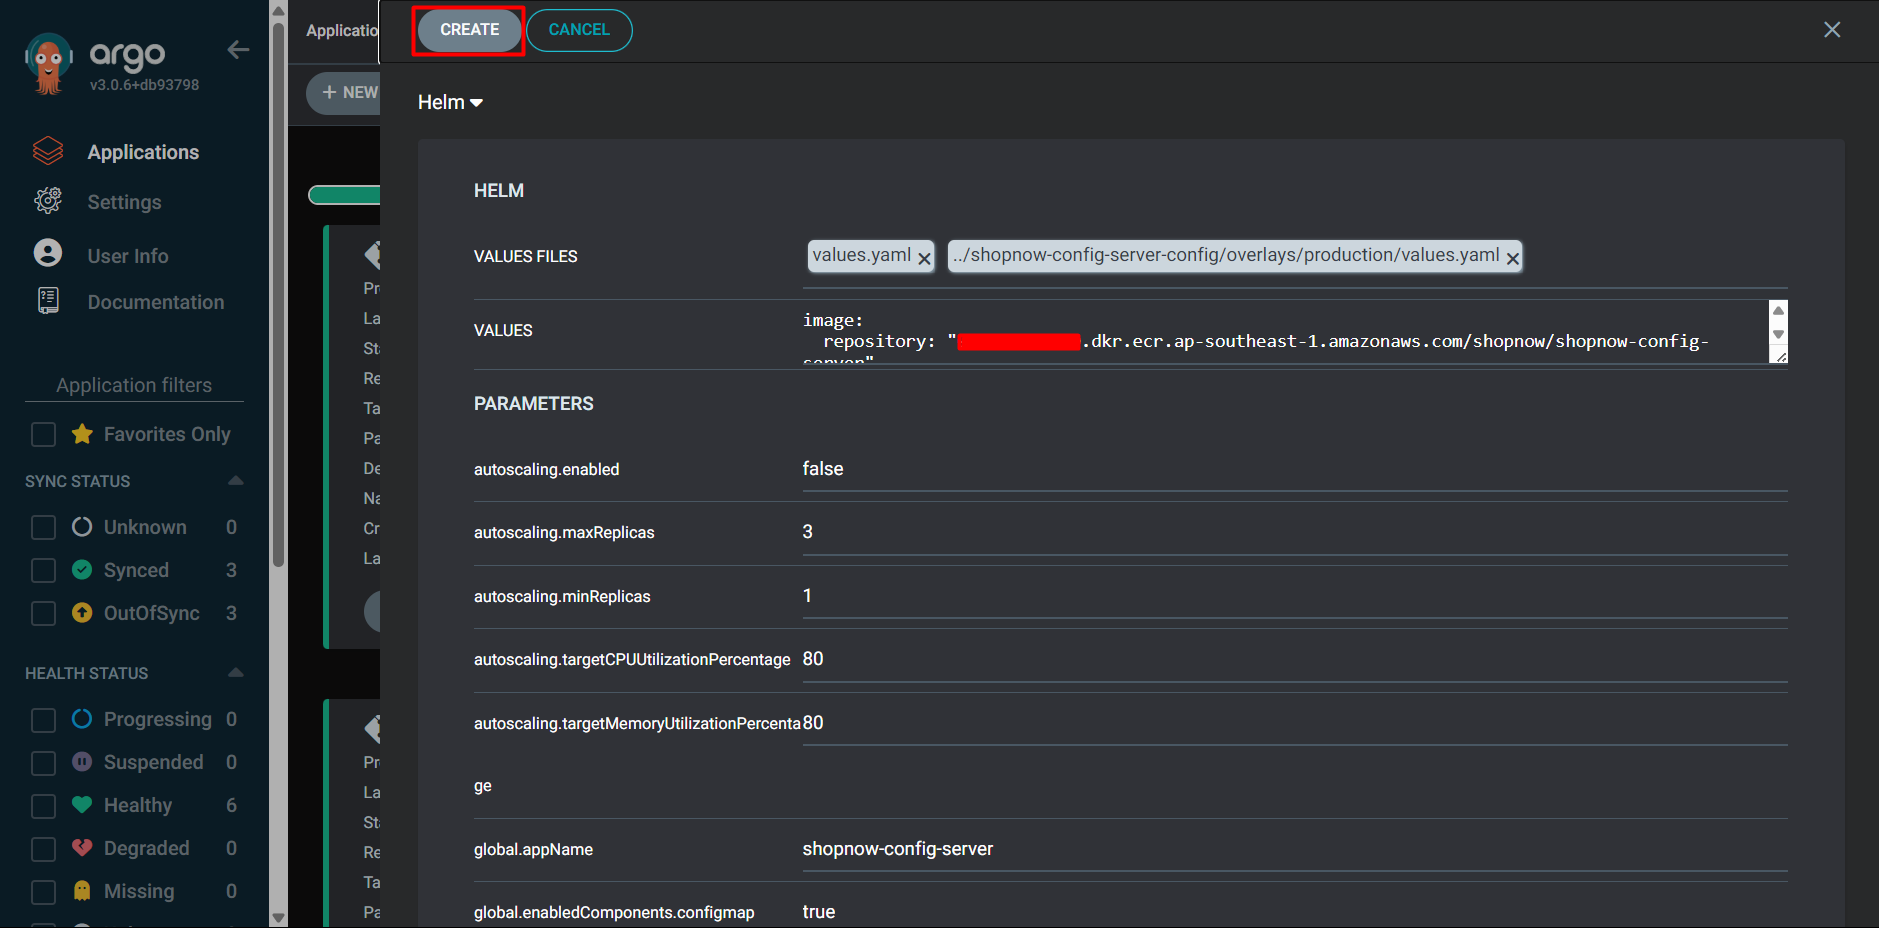Open the Documentation icon in sidebar
The width and height of the screenshot is (1879, 928).
click(47, 300)
